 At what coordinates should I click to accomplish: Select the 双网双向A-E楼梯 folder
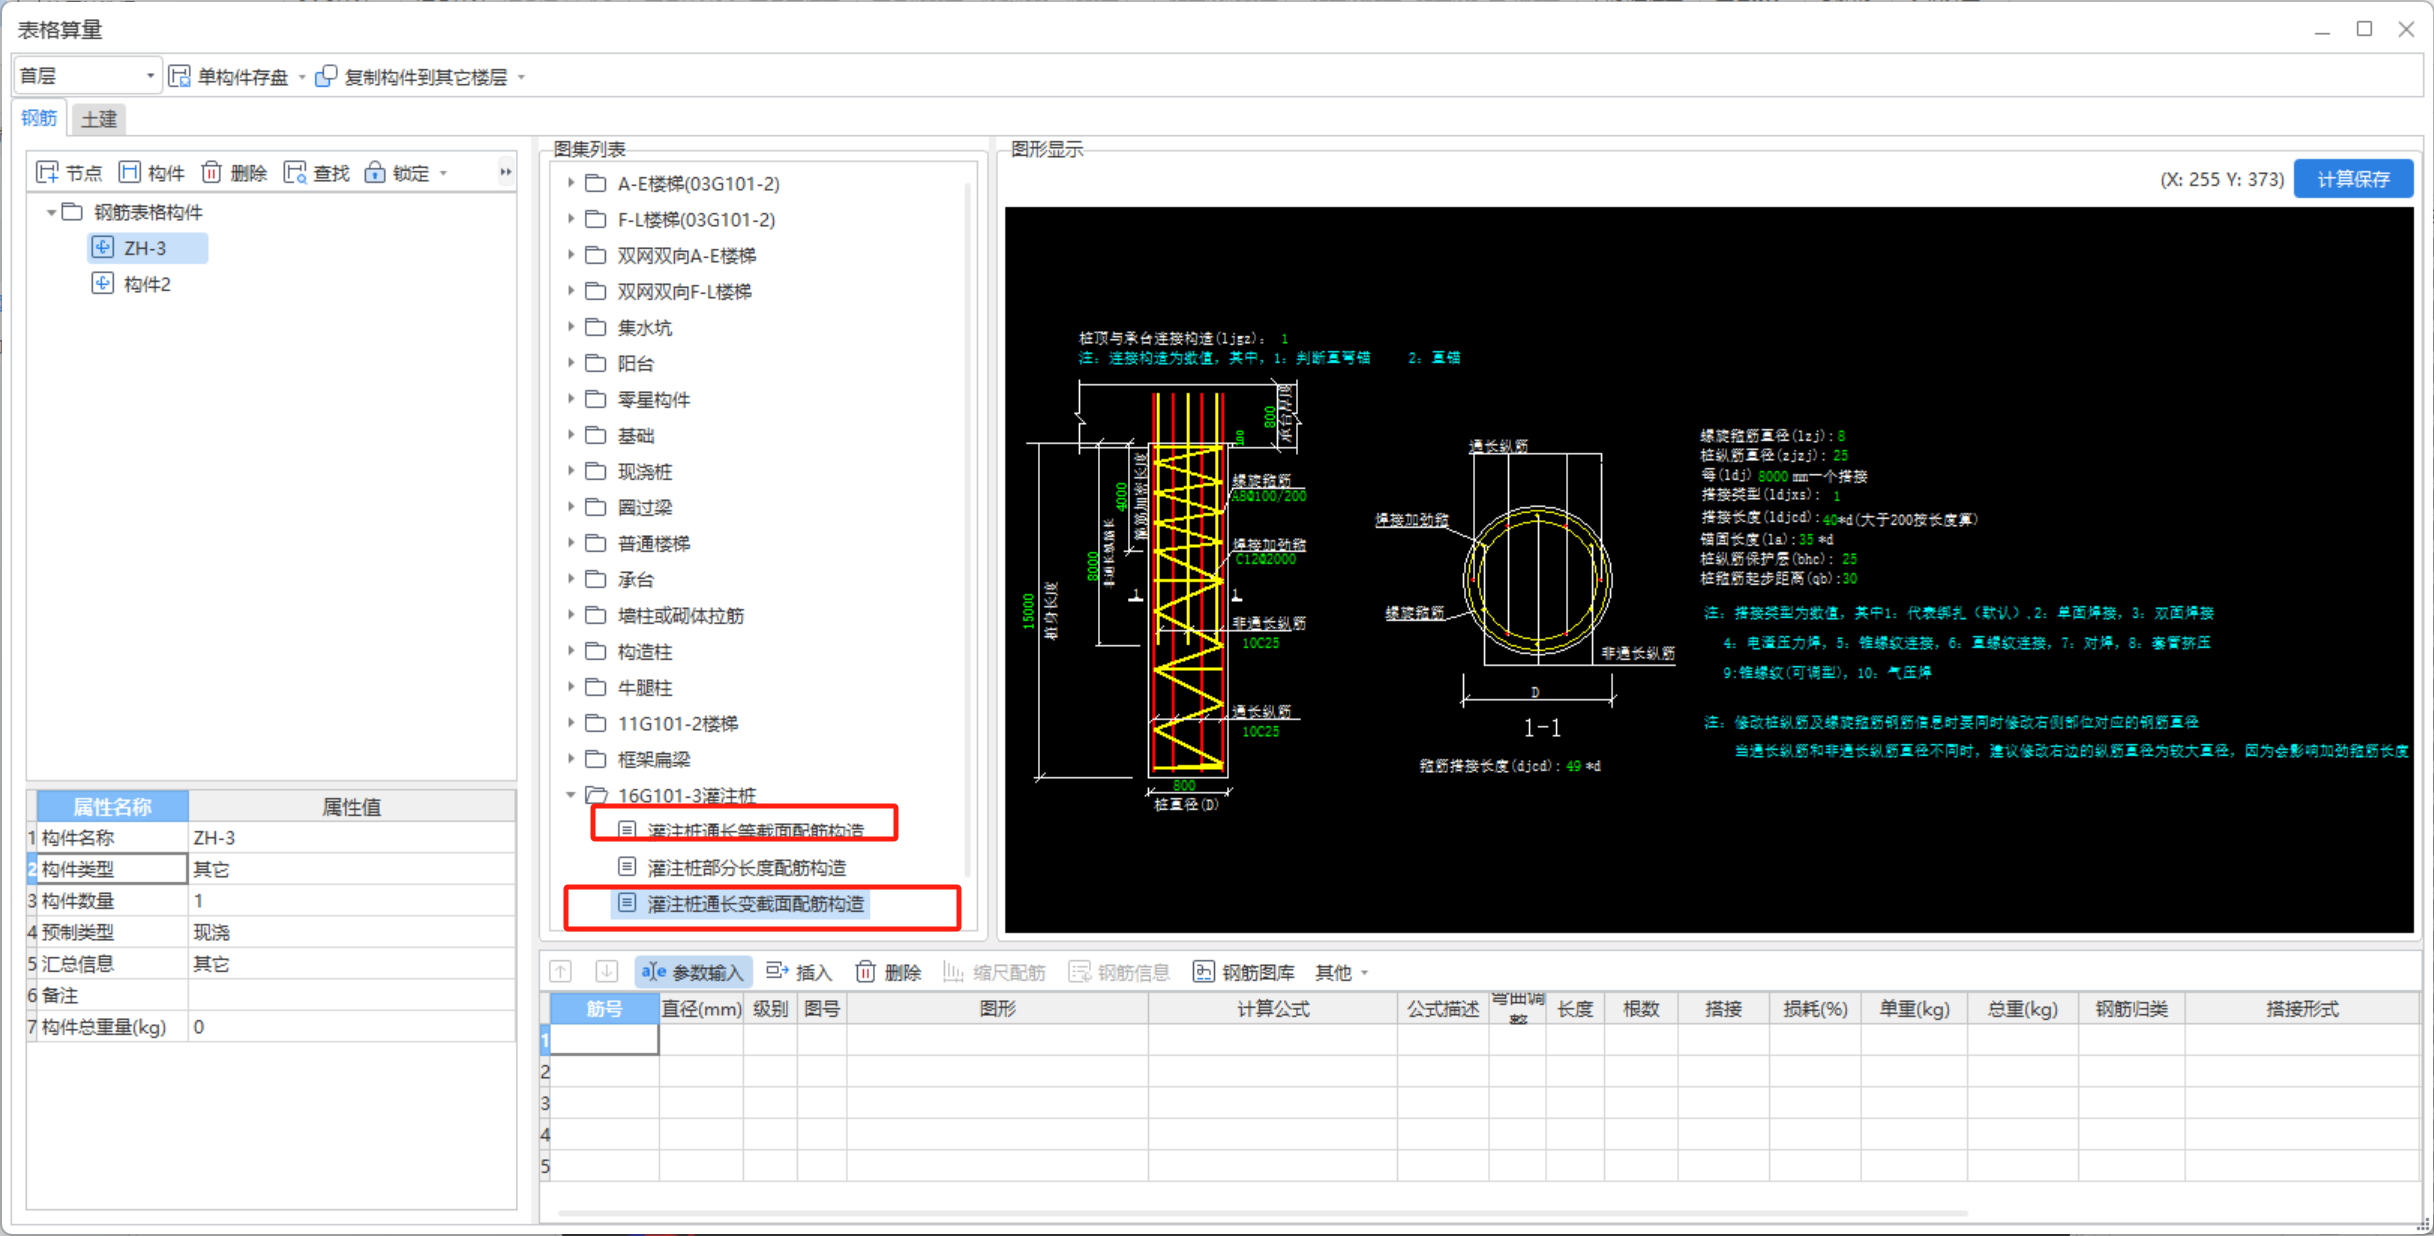tap(686, 255)
